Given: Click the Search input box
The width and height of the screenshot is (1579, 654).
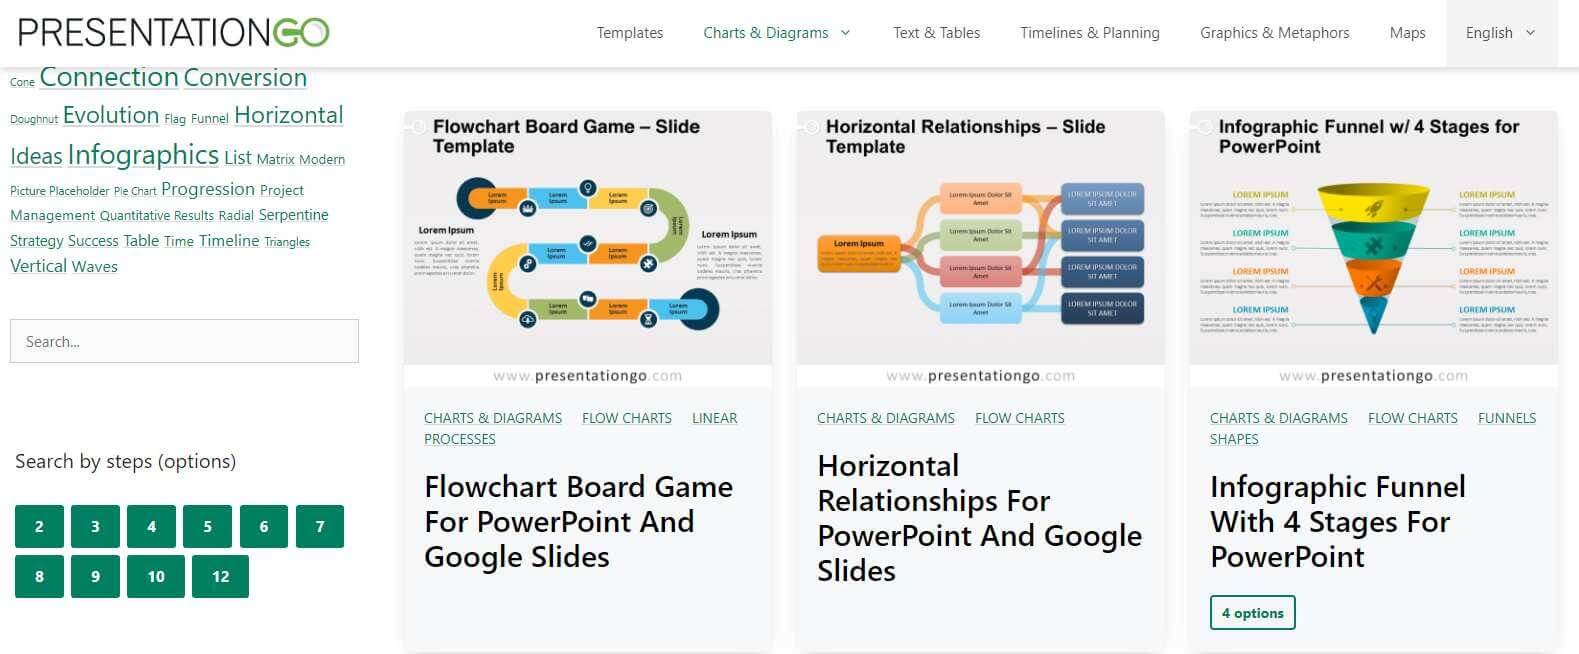Looking at the screenshot, I should (184, 340).
